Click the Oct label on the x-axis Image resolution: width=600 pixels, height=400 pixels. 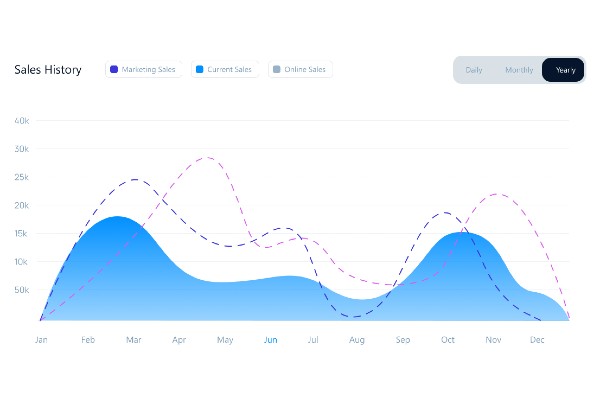point(448,340)
